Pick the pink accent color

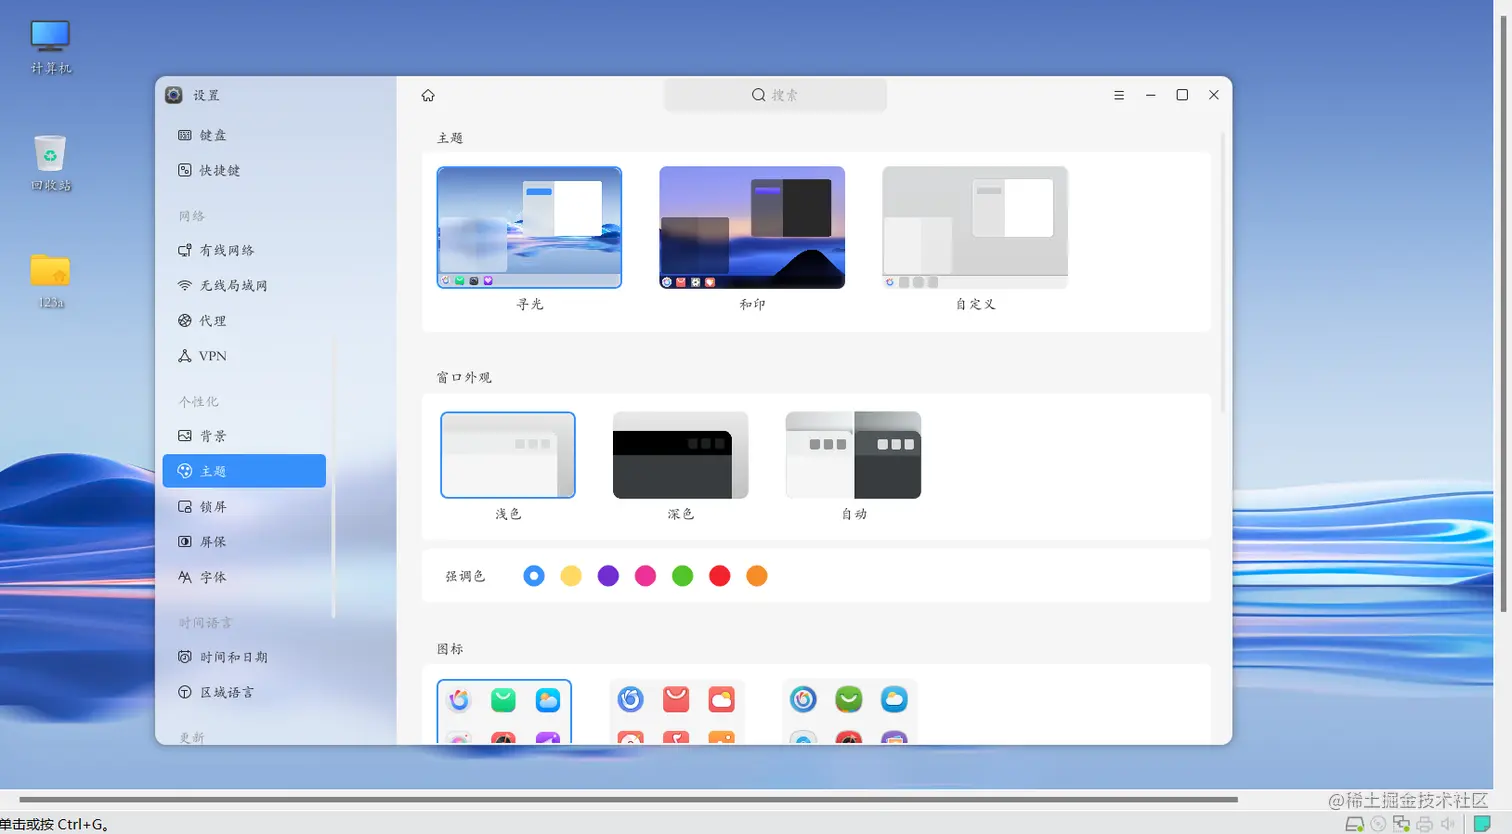click(x=645, y=576)
